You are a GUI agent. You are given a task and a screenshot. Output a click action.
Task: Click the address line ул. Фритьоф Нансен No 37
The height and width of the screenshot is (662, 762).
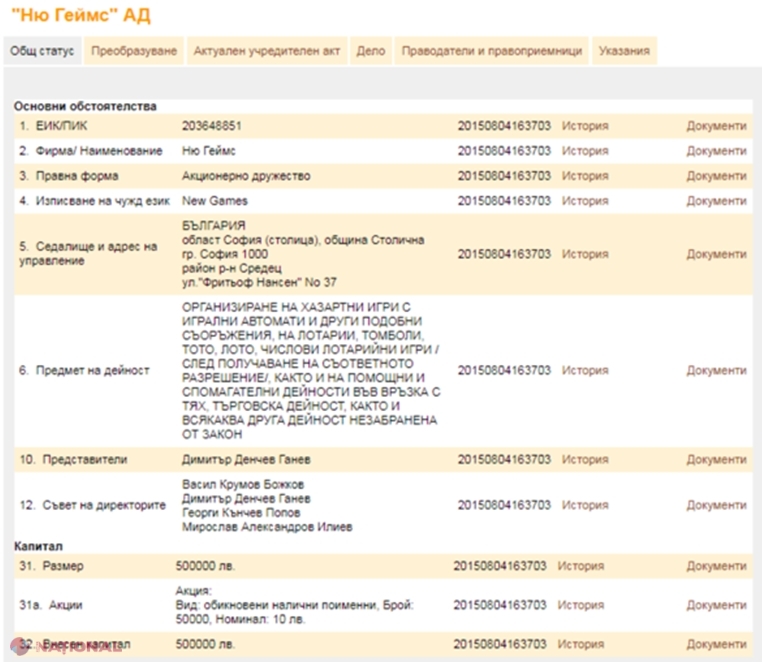click(x=260, y=282)
